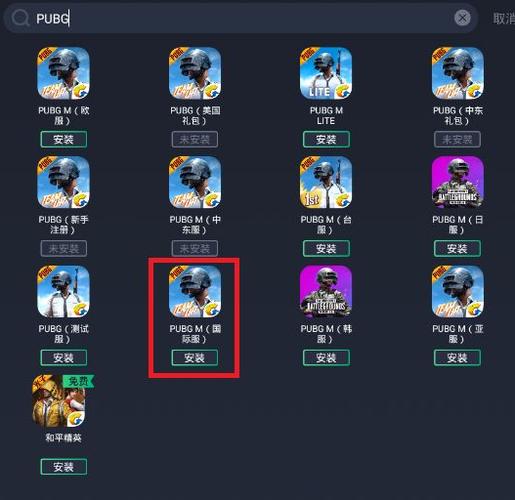
Task: Select the PUBG (测试服) app icon
Action: tap(63, 291)
